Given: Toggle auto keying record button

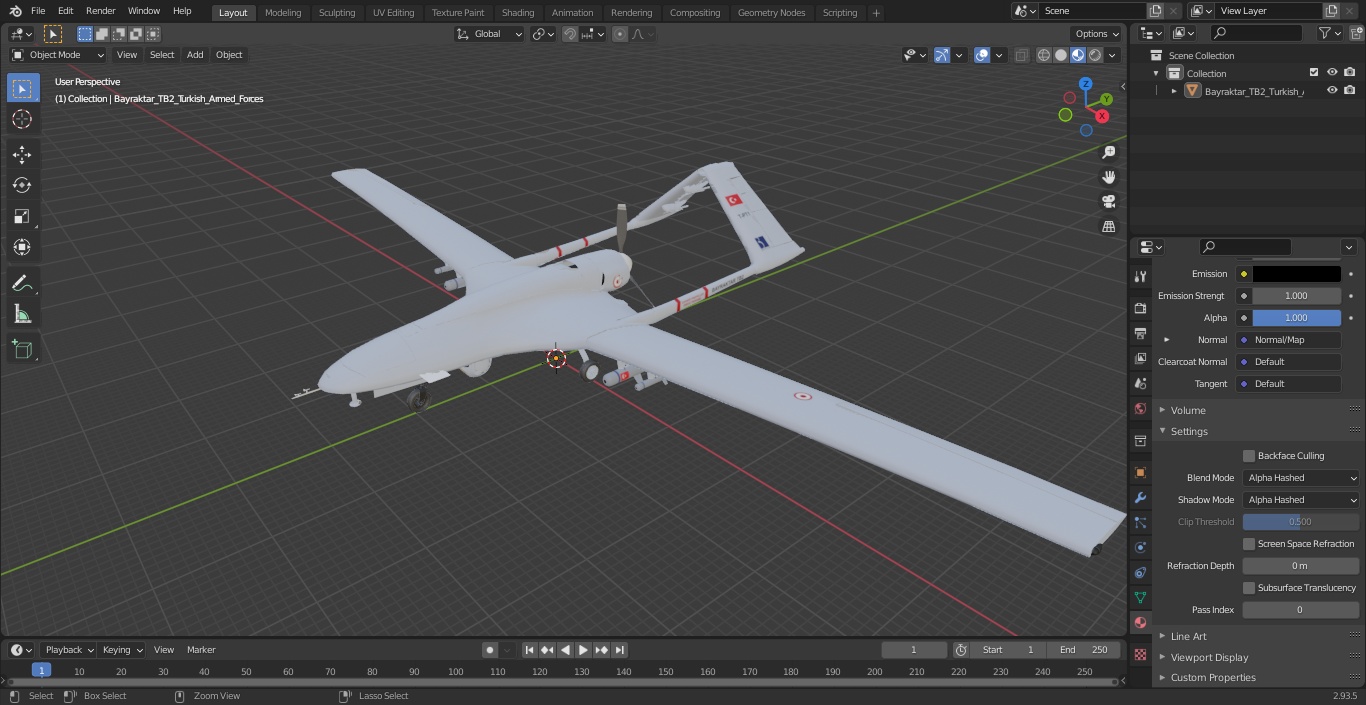Looking at the screenshot, I should pos(490,650).
